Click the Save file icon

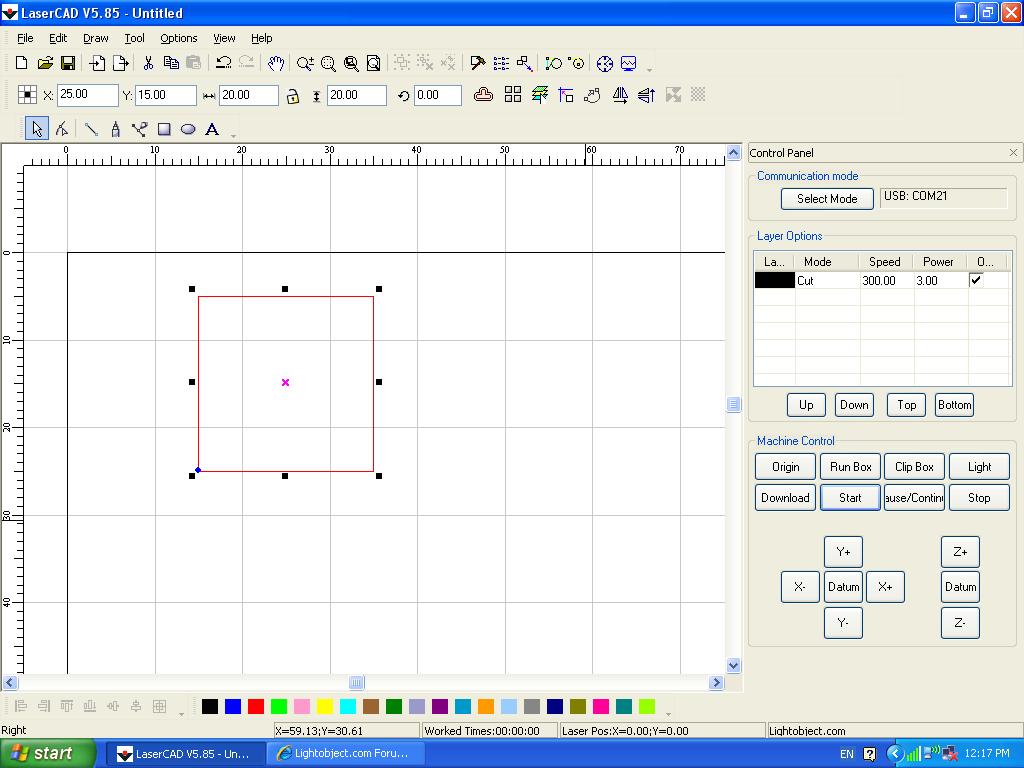tap(68, 63)
